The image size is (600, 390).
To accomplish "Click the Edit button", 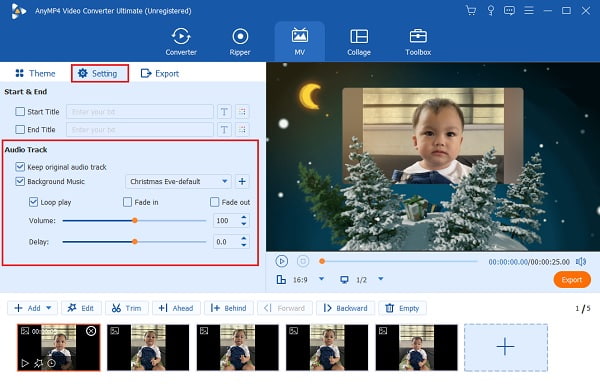I will 81,308.
